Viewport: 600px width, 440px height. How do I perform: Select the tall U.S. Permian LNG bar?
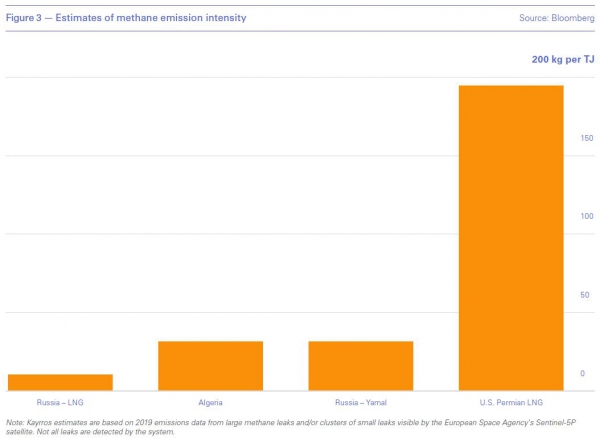tap(511, 237)
